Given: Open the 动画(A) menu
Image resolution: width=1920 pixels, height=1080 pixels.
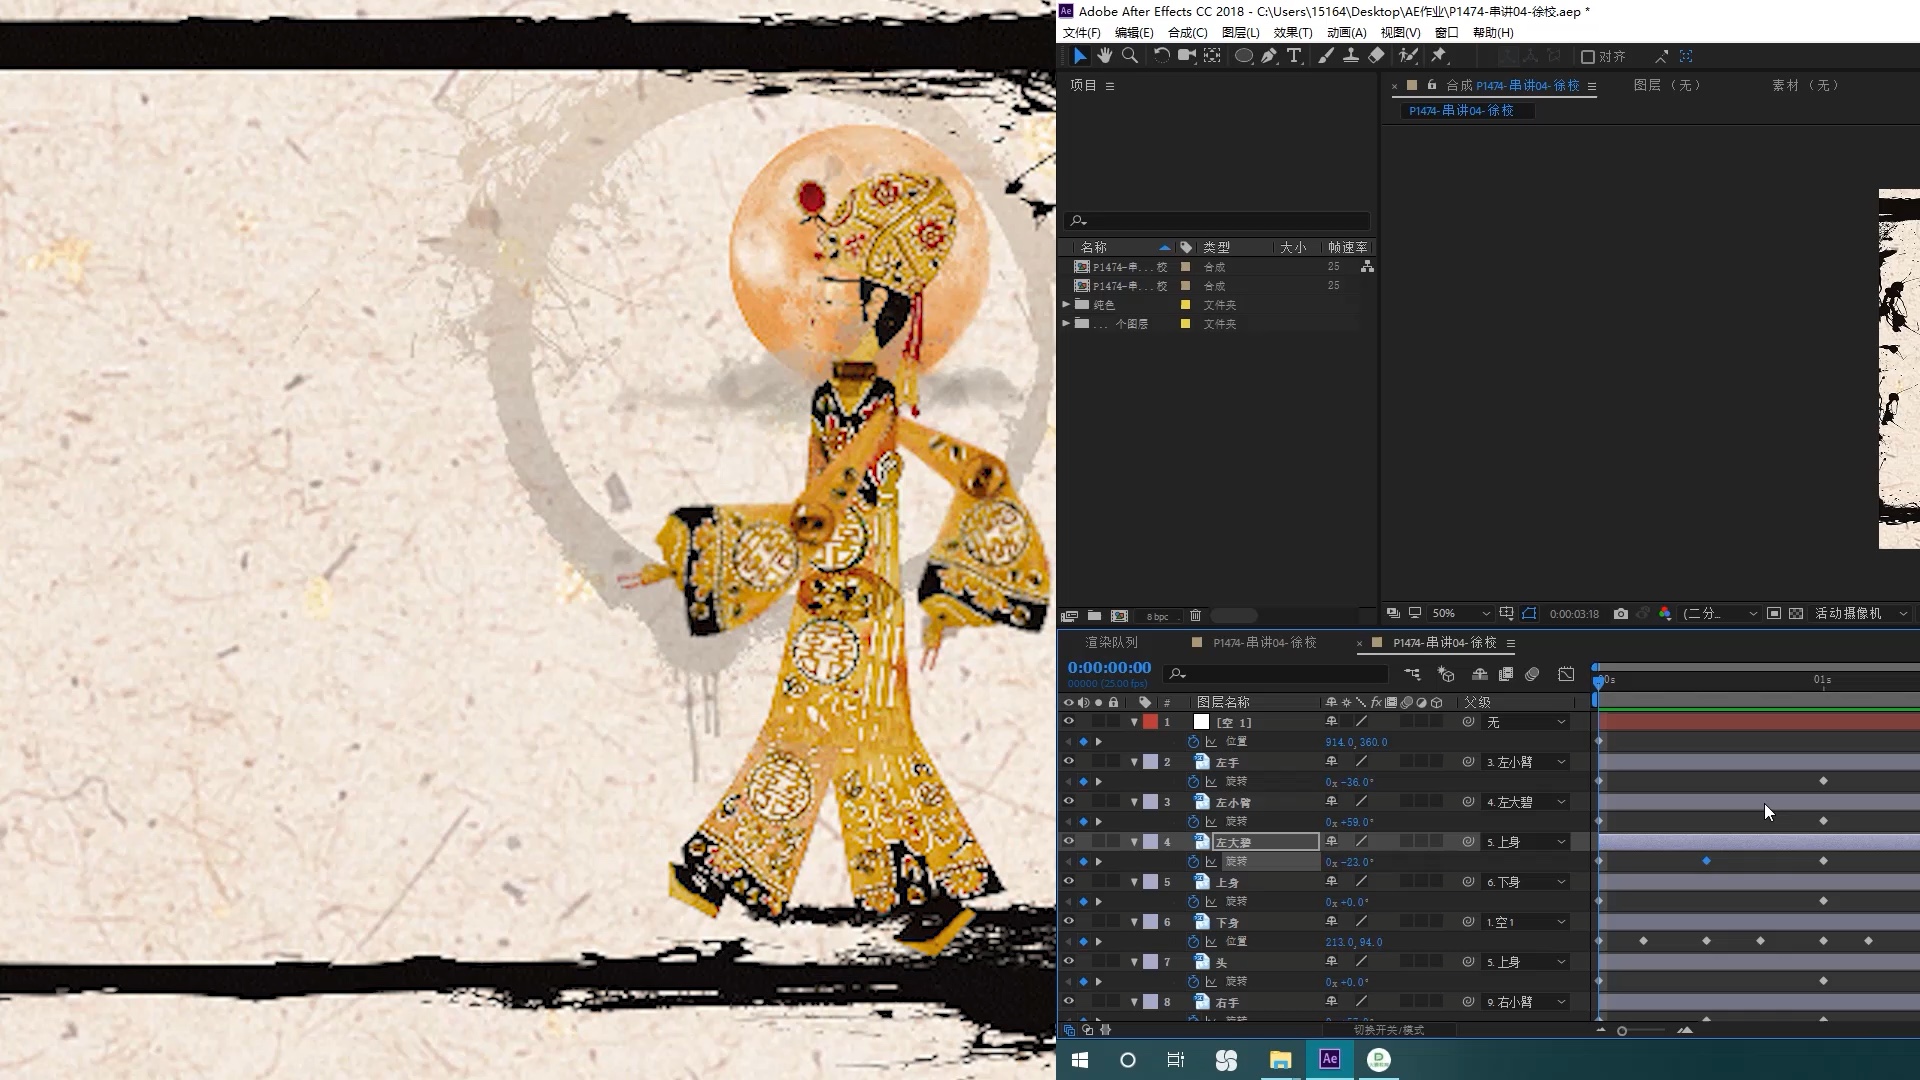Looking at the screenshot, I should pyautogui.click(x=1346, y=33).
